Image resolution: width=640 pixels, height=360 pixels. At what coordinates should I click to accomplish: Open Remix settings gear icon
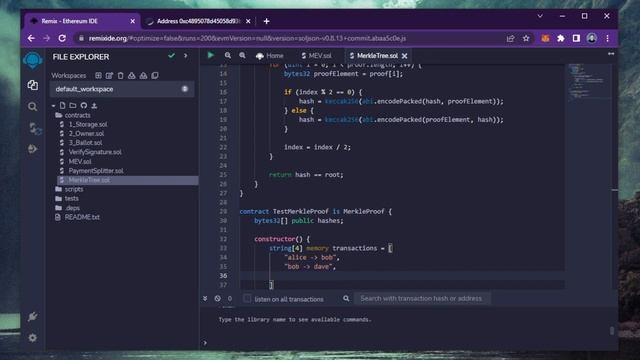[x=33, y=338]
